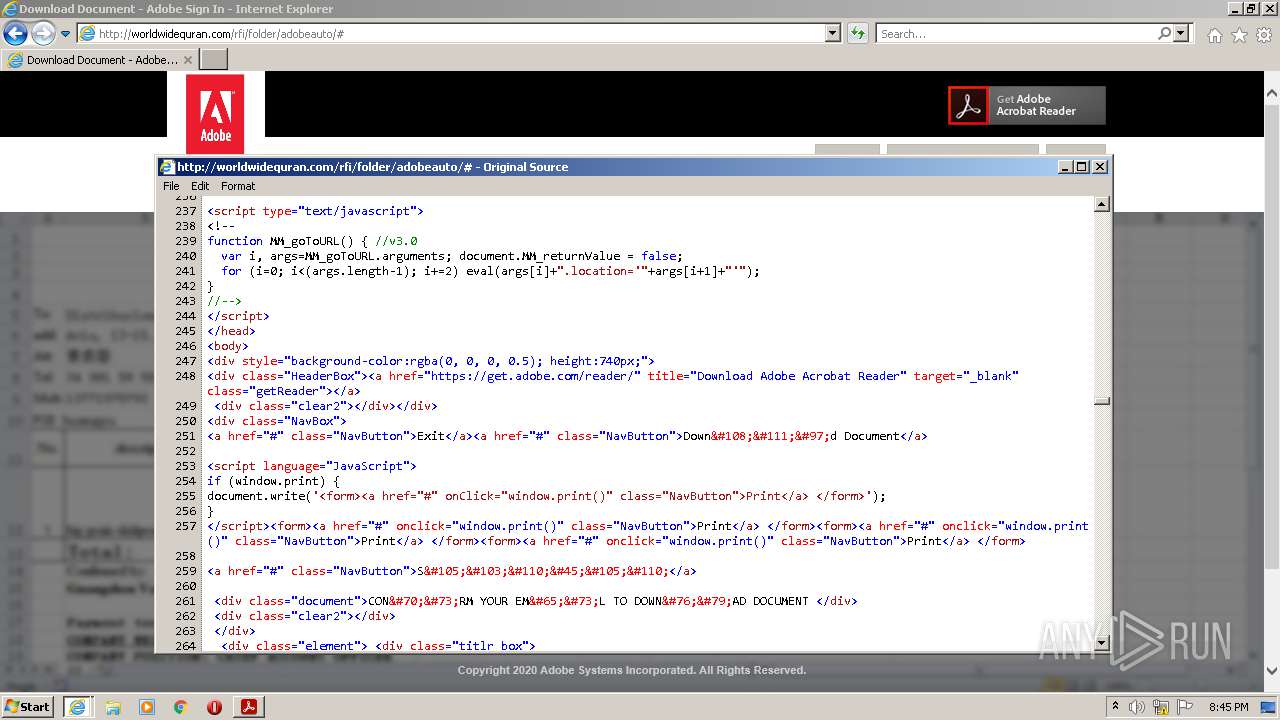Click the get.adobe.com/reader URL in source
Screen dimensions: 1280x720
[x=534, y=376]
